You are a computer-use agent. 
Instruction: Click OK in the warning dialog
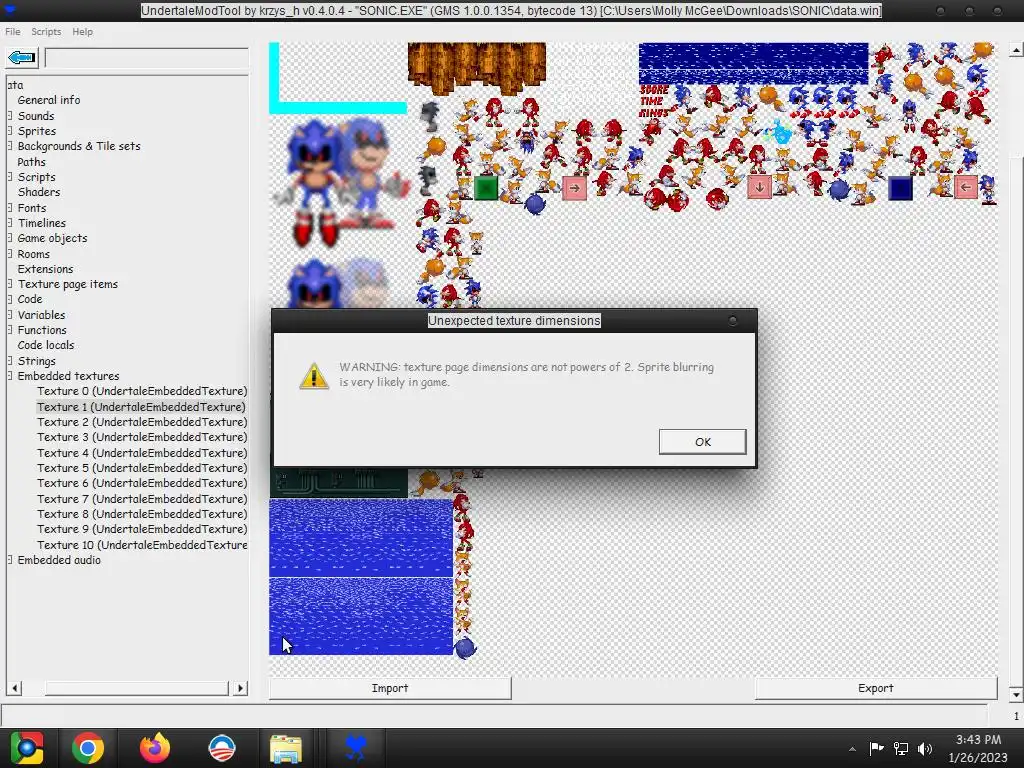(703, 441)
